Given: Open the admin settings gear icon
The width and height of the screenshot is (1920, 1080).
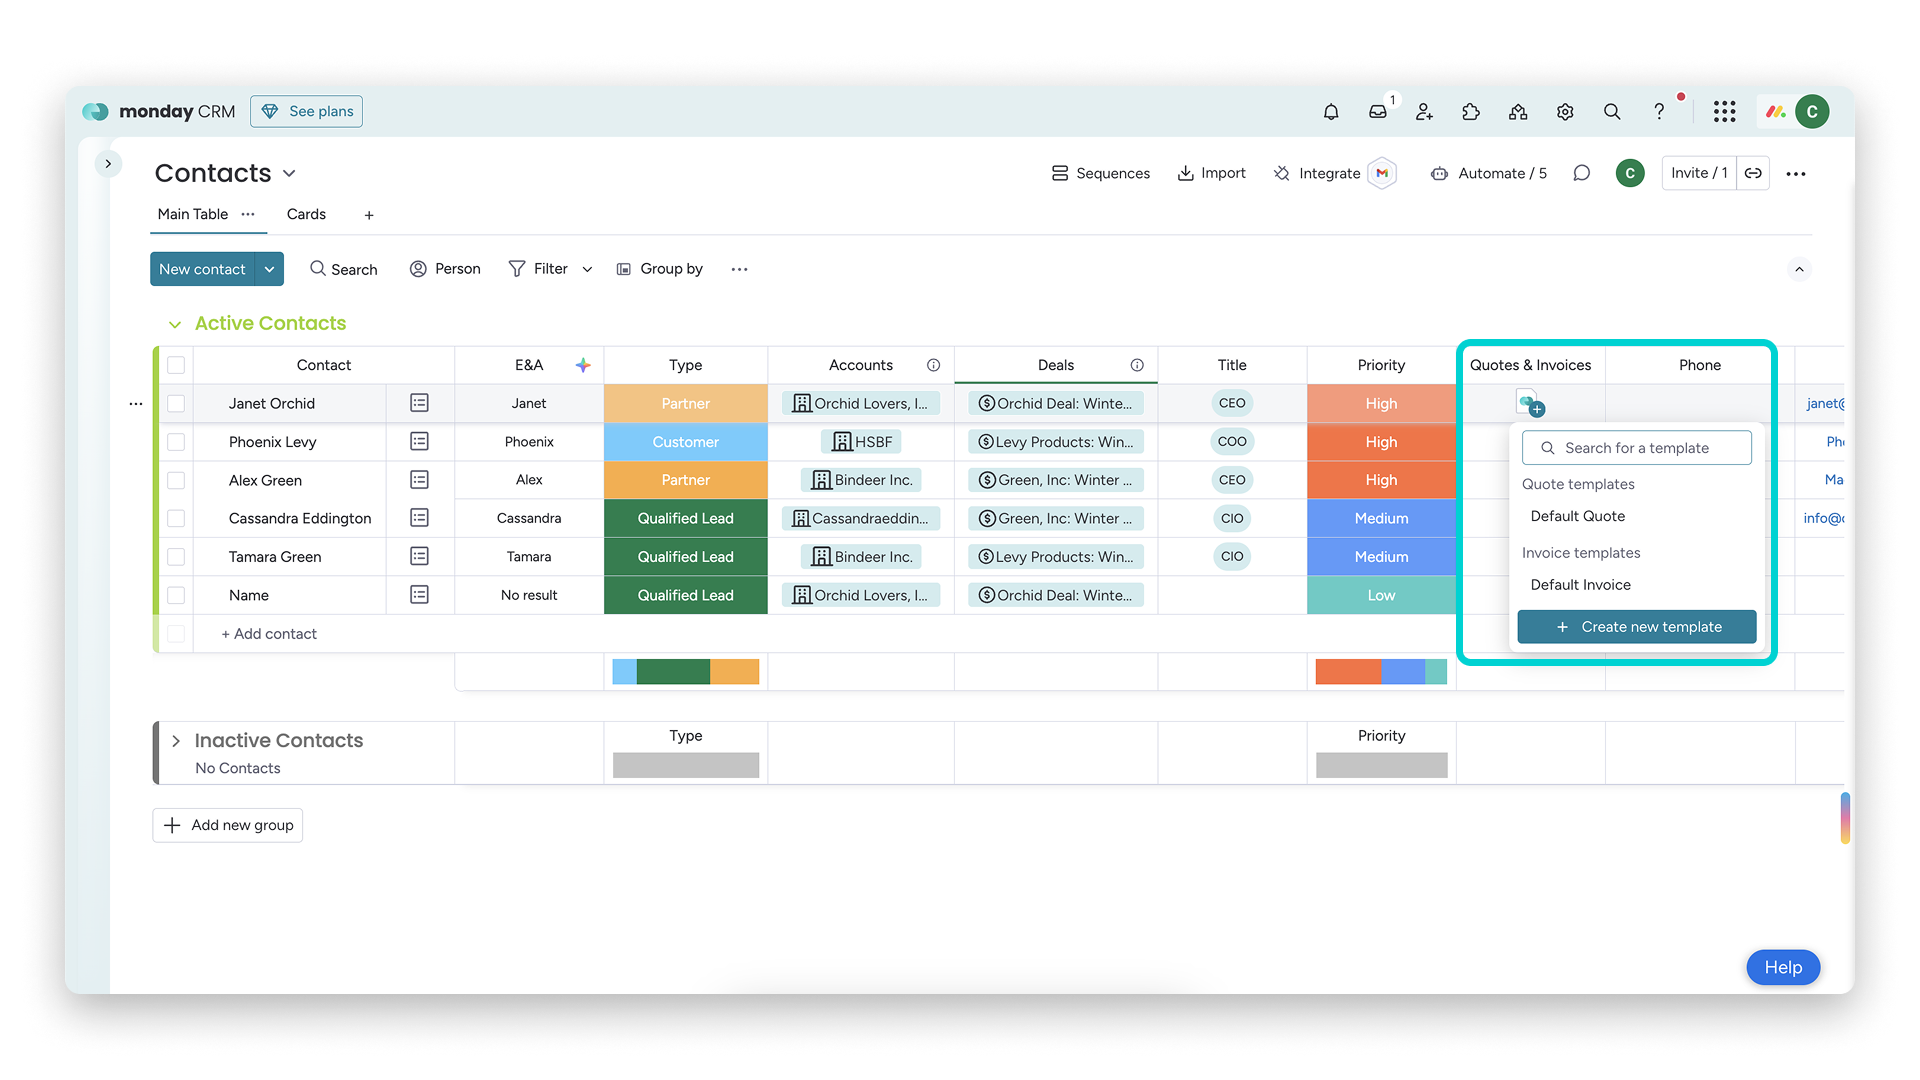Looking at the screenshot, I should pos(1565,112).
